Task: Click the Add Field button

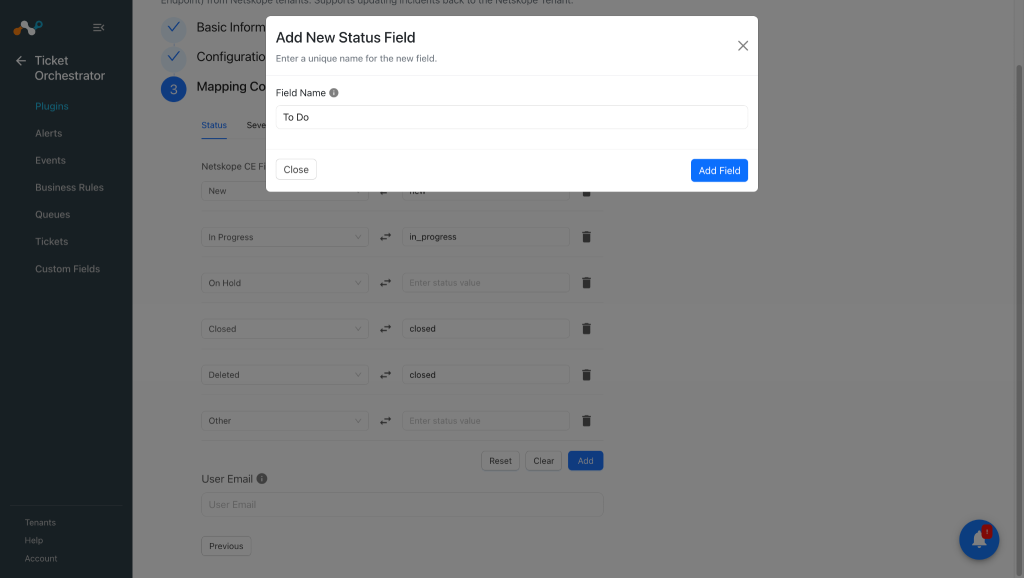Action: click(x=719, y=170)
